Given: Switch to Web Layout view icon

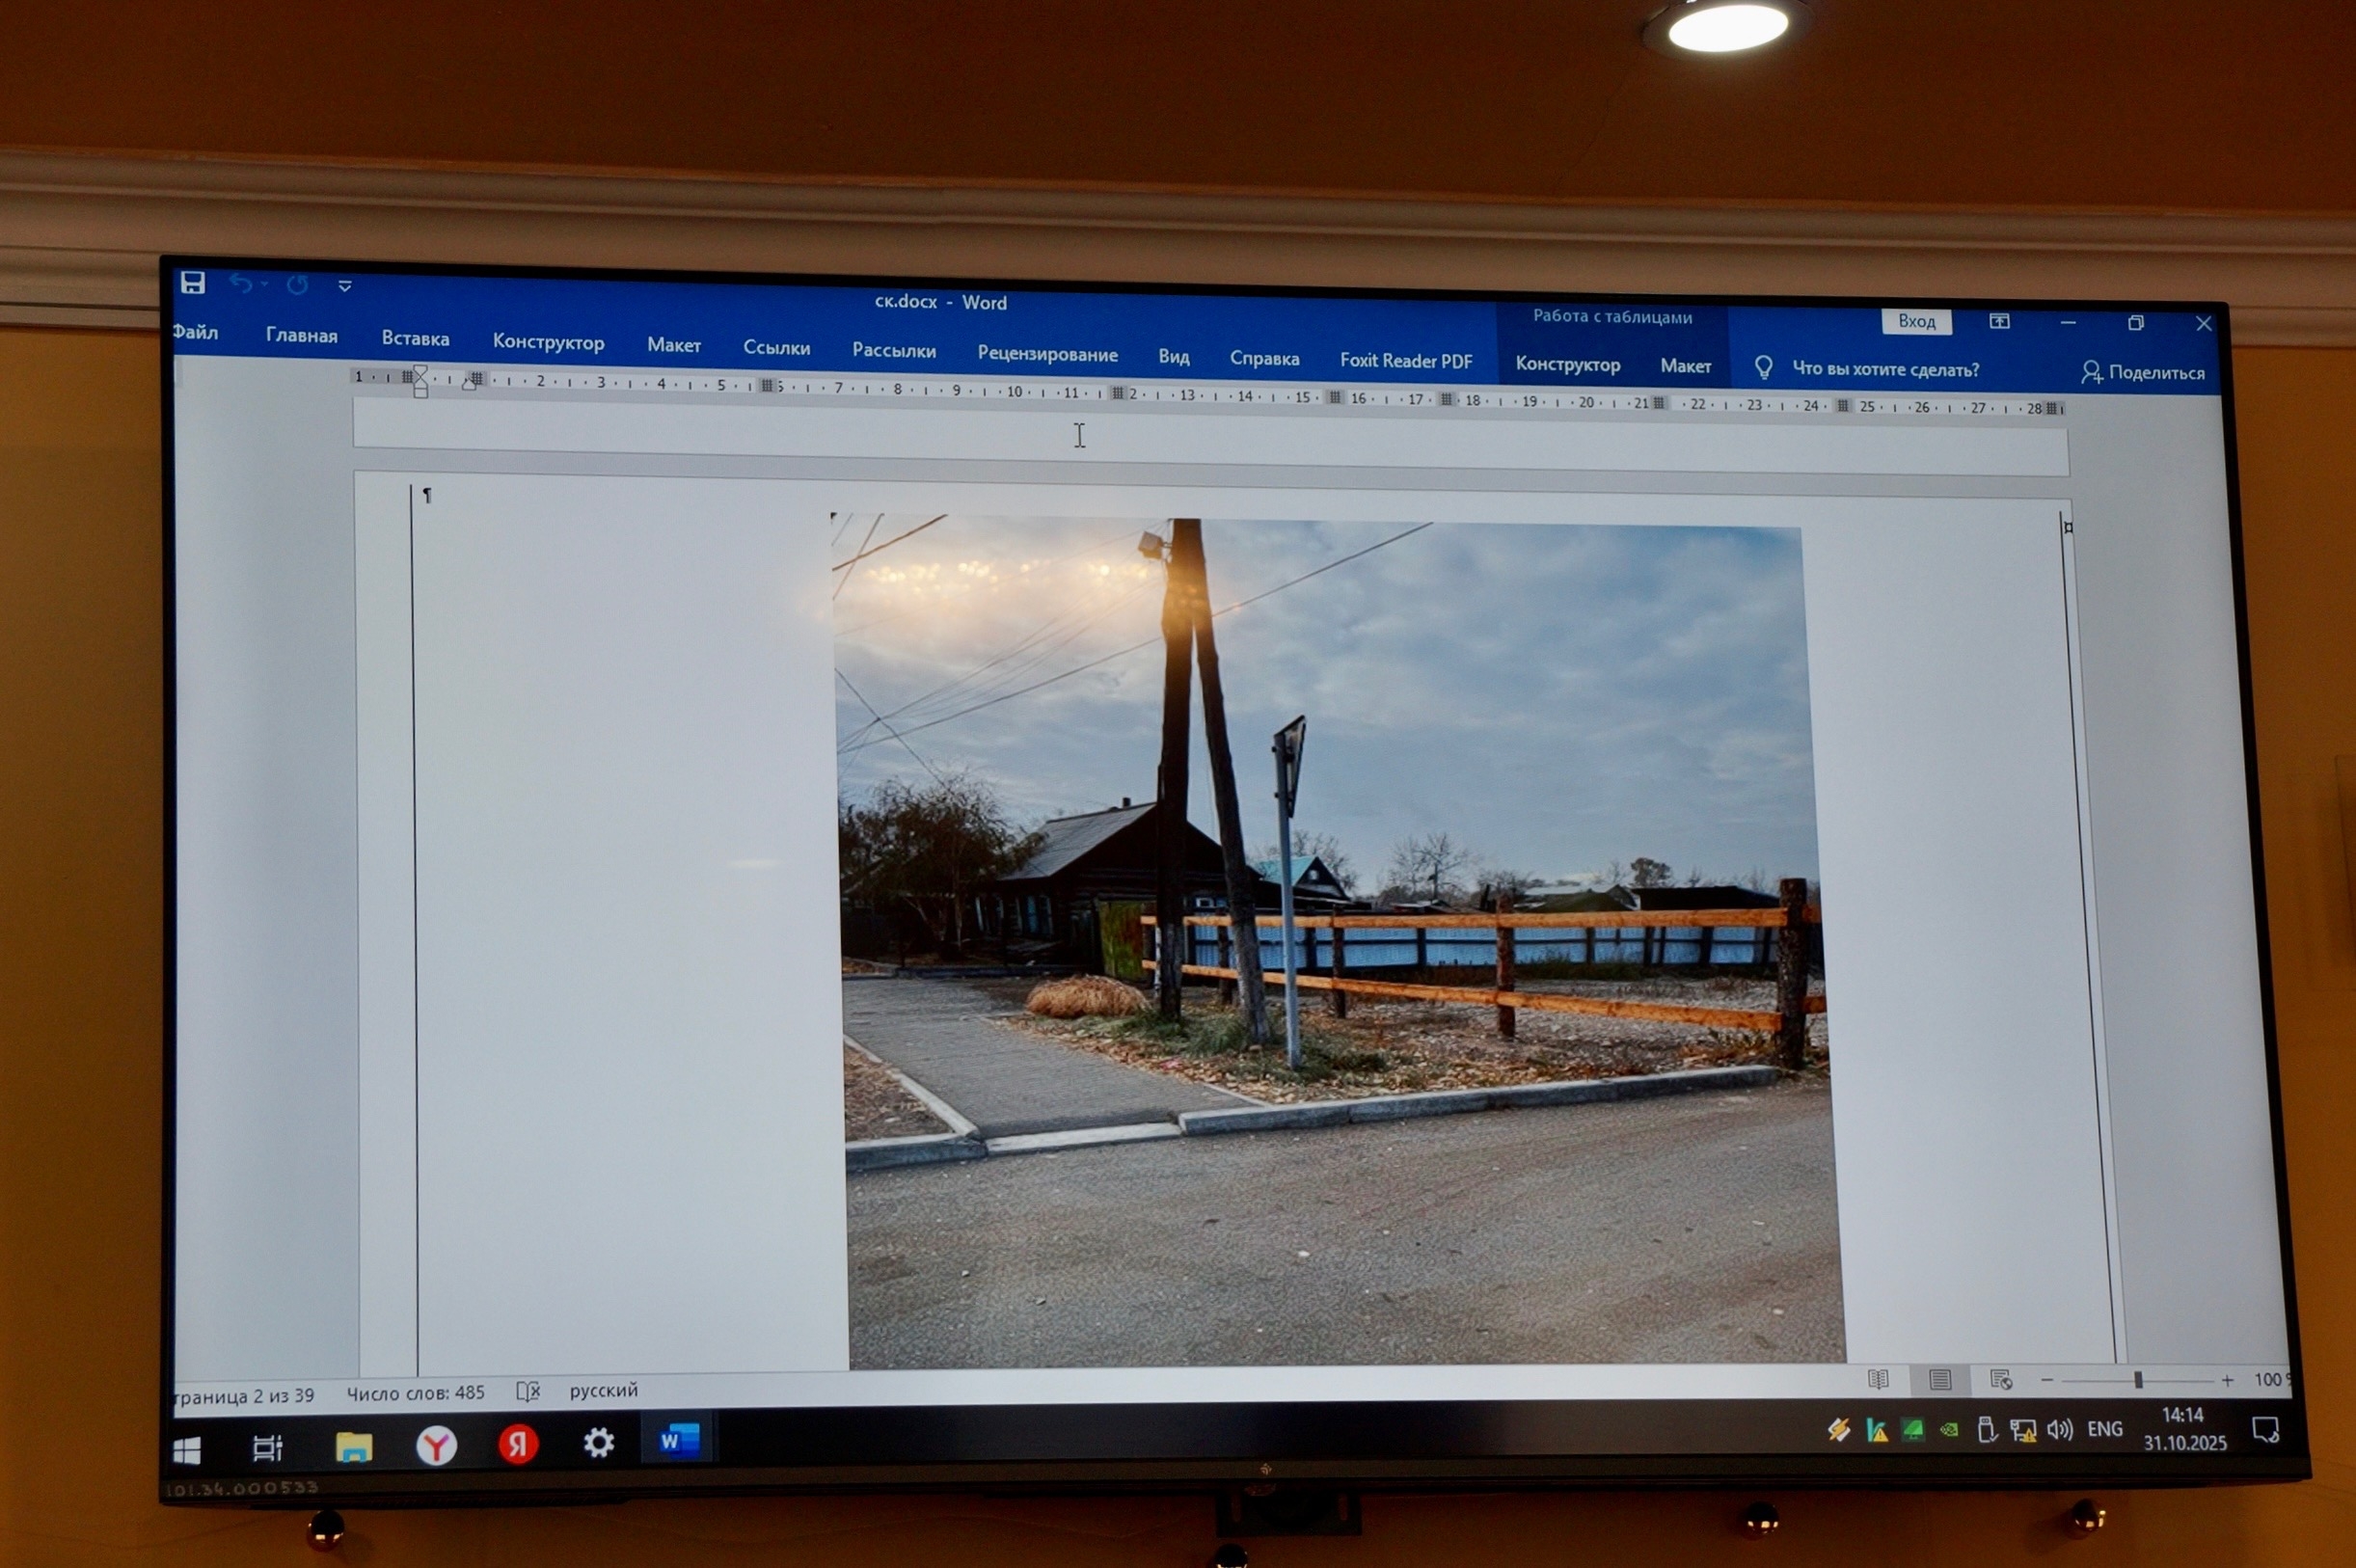Looking at the screenshot, I should coord(2000,1380).
